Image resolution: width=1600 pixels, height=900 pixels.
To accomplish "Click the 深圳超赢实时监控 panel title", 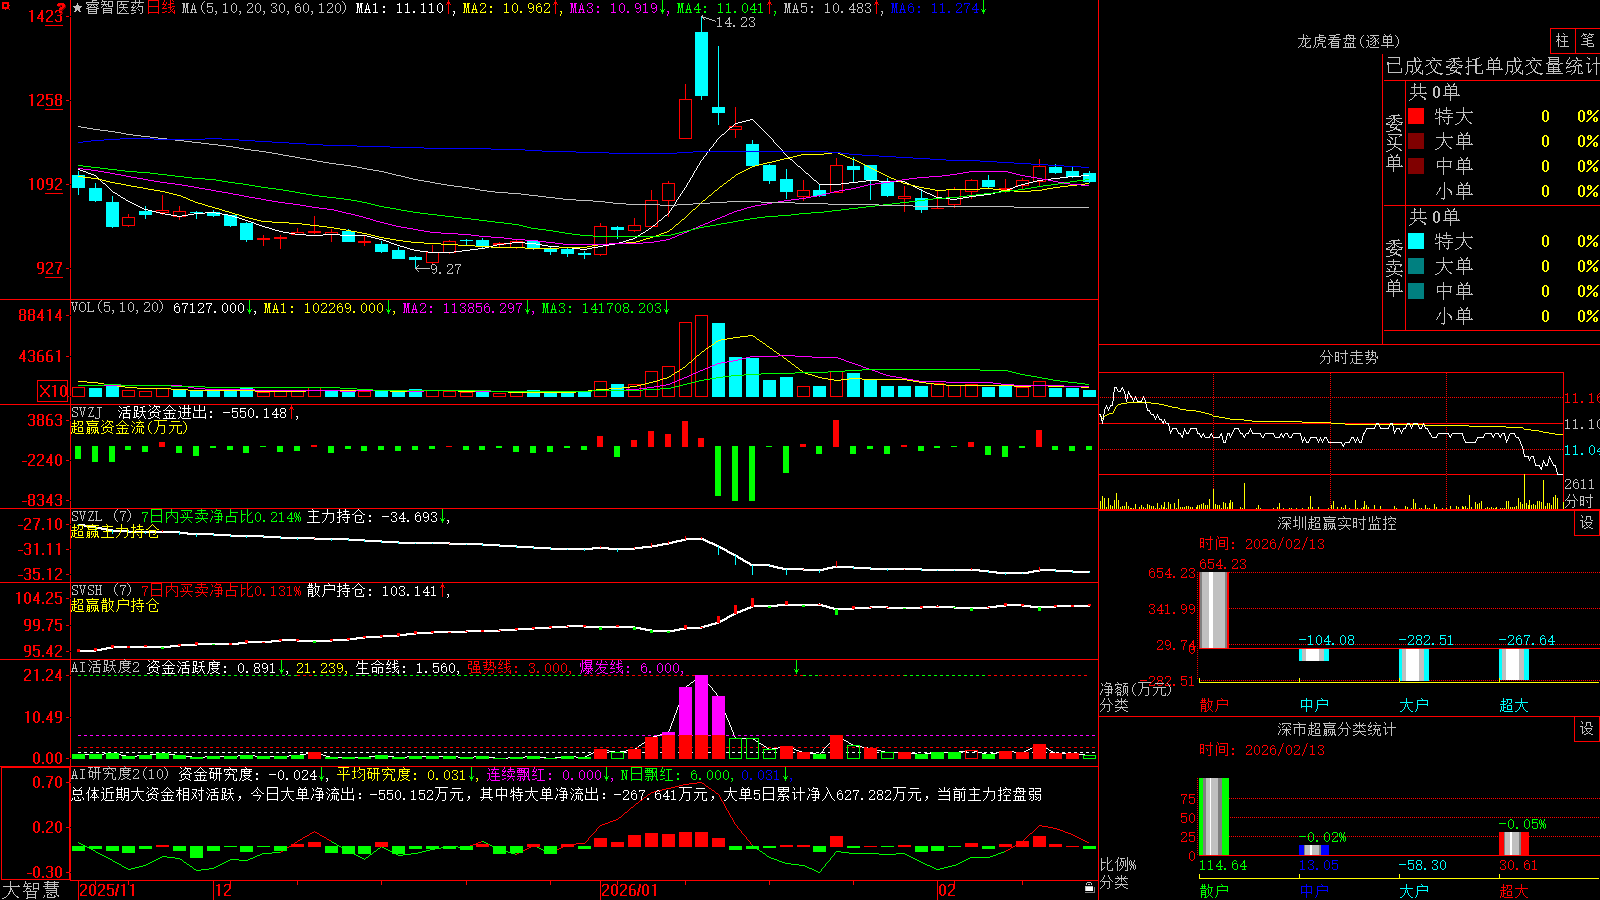I will click(x=1337, y=523).
